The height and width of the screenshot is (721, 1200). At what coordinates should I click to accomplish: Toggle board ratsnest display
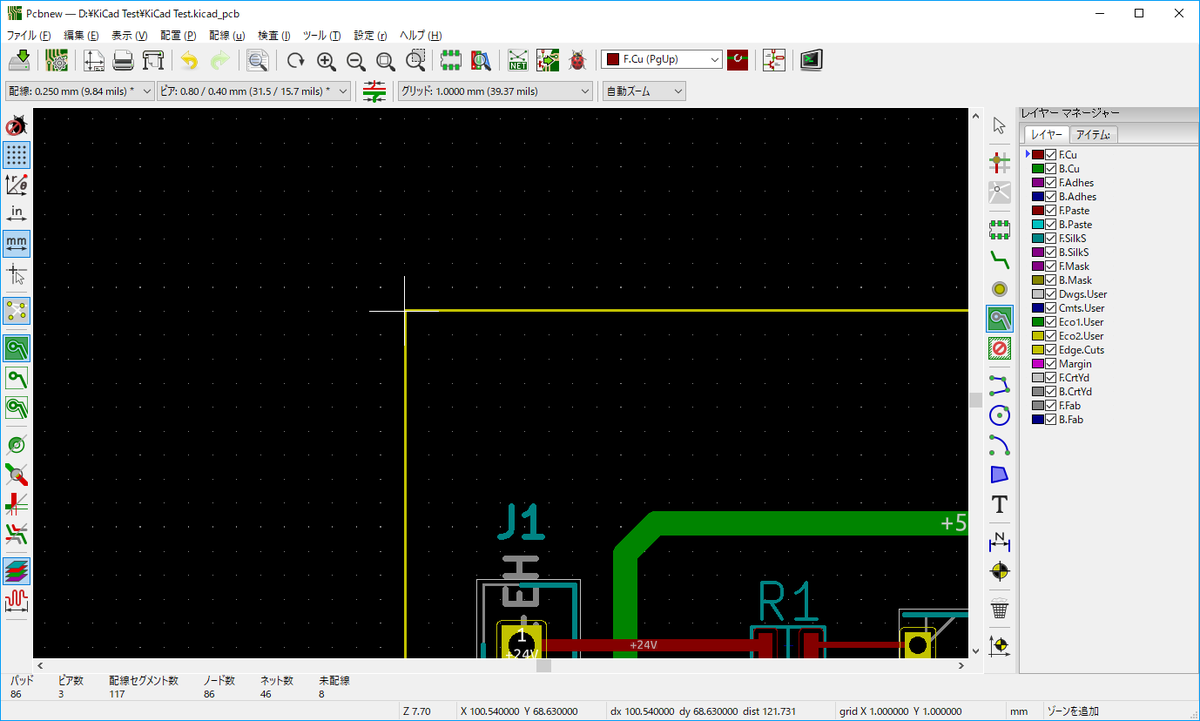point(17,310)
